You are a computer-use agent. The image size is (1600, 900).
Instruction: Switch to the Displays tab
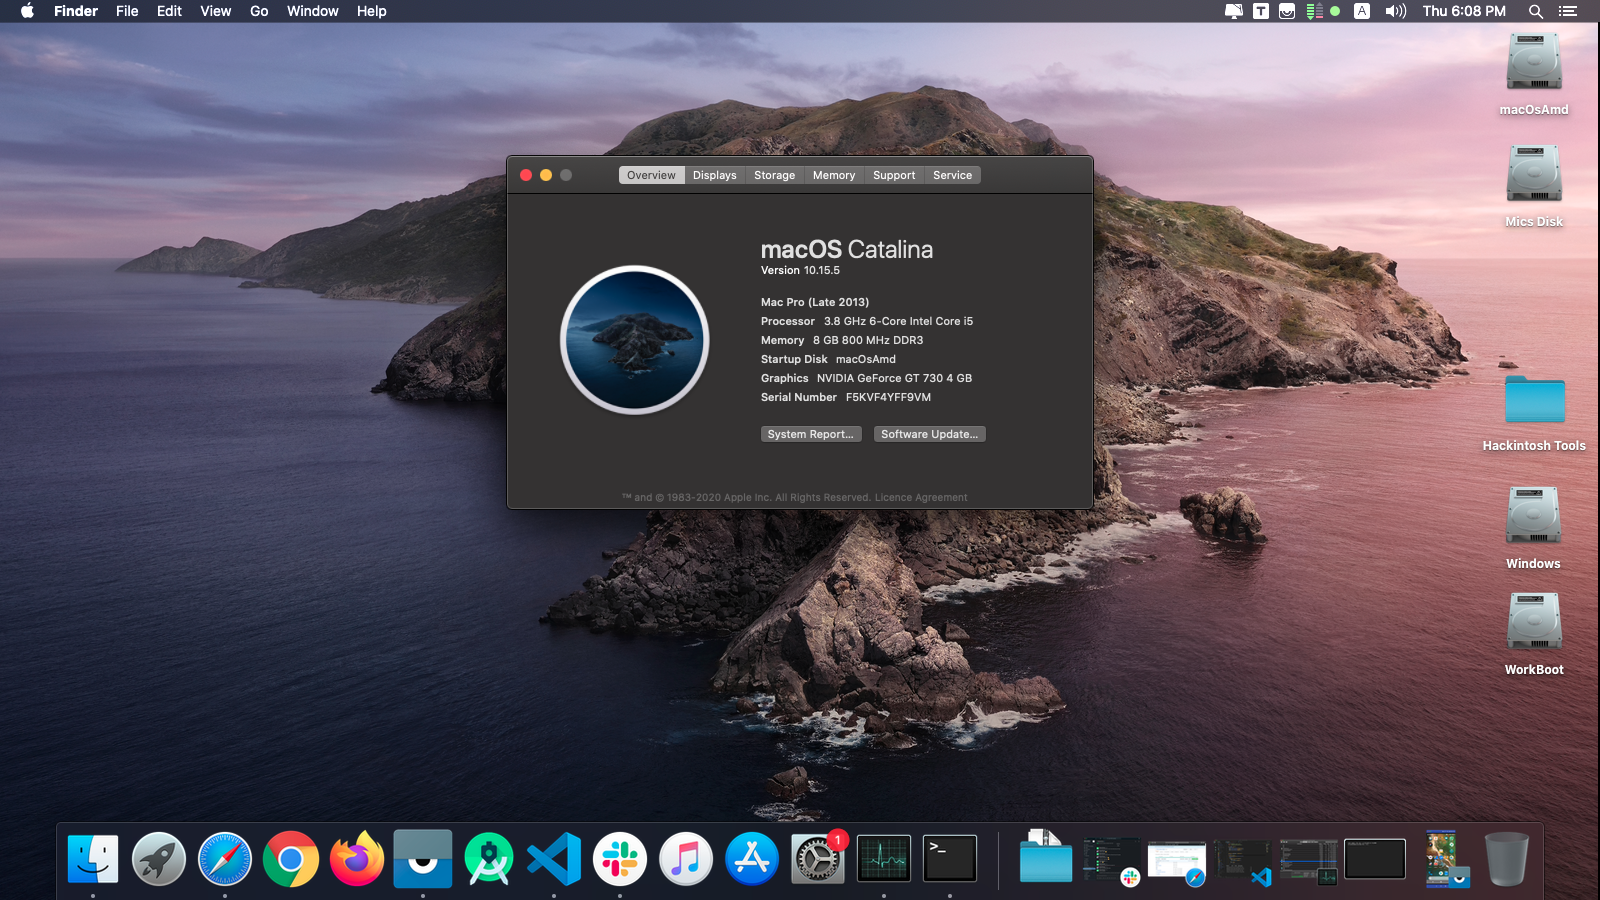(x=714, y=175)
